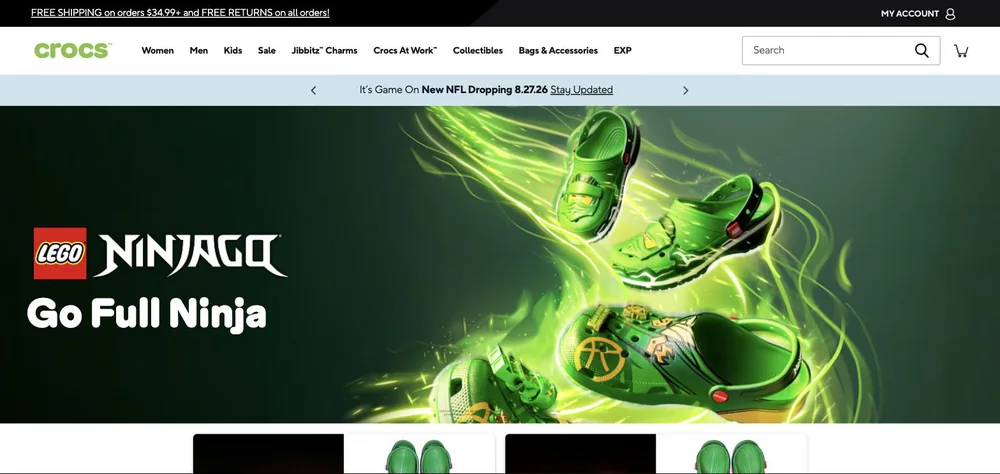Open My Account user icon
The height and width of the screenshot is (474, 1000).
950,13
